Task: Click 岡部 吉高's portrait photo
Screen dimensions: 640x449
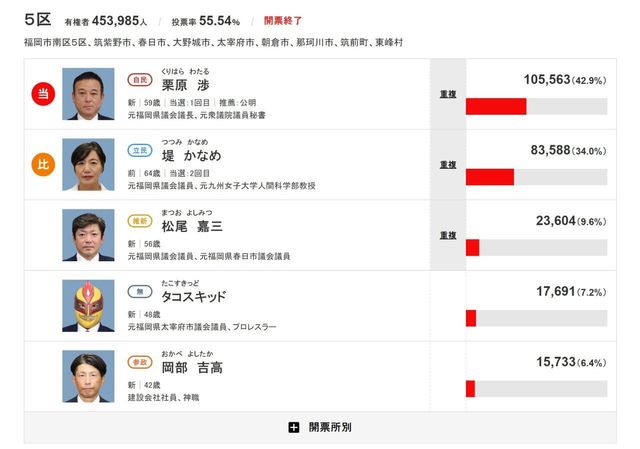Action: [88, 377]
